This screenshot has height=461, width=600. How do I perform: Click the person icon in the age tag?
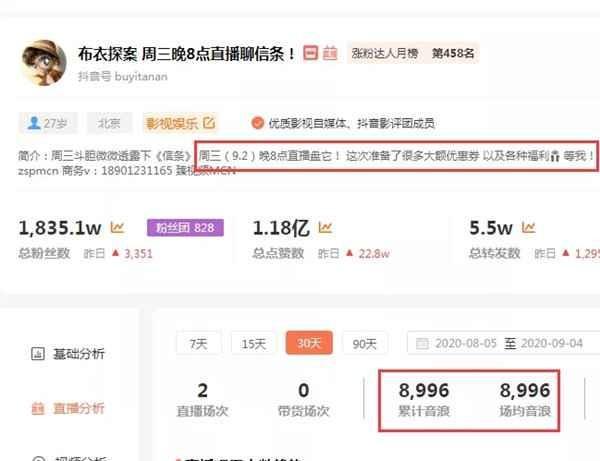(34, 123)
